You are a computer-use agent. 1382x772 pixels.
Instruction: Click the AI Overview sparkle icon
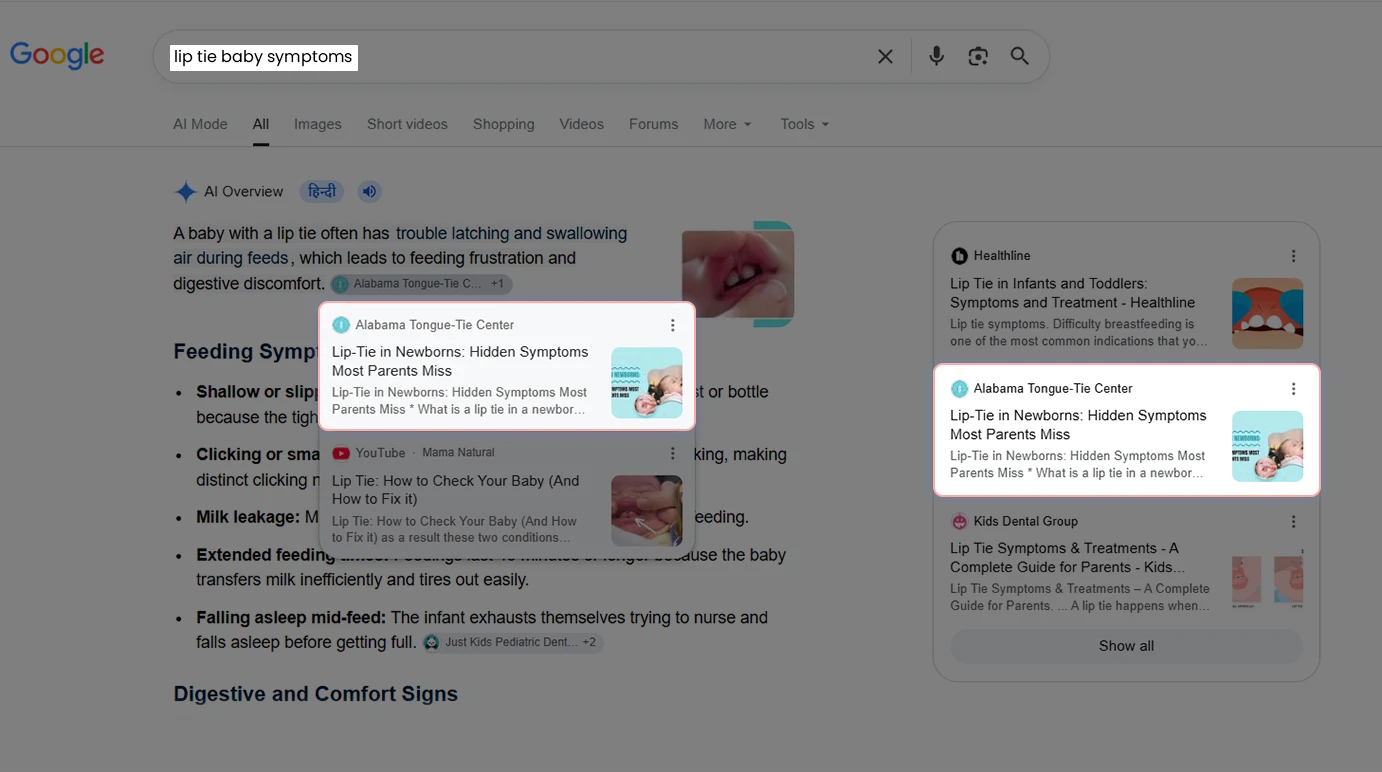click(185, 192)
